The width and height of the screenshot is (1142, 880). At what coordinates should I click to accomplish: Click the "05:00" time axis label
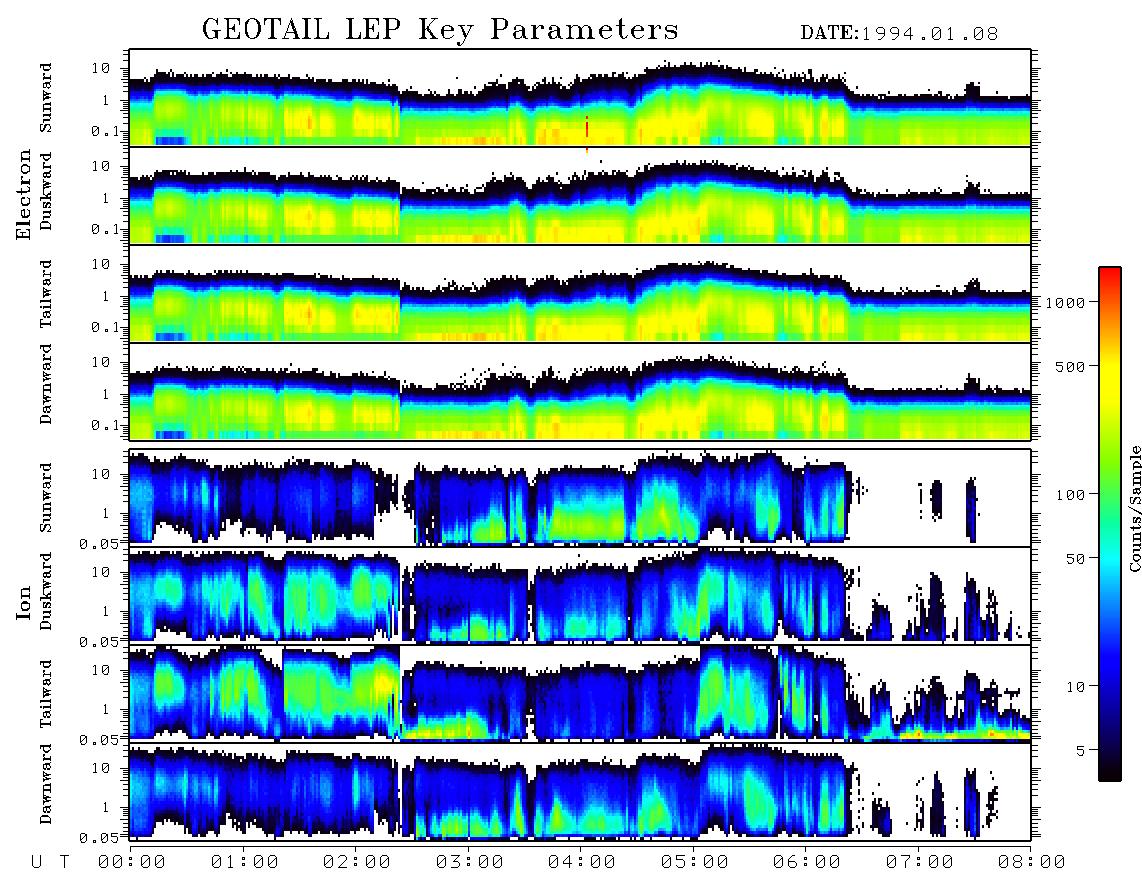[x=695, y=862]
